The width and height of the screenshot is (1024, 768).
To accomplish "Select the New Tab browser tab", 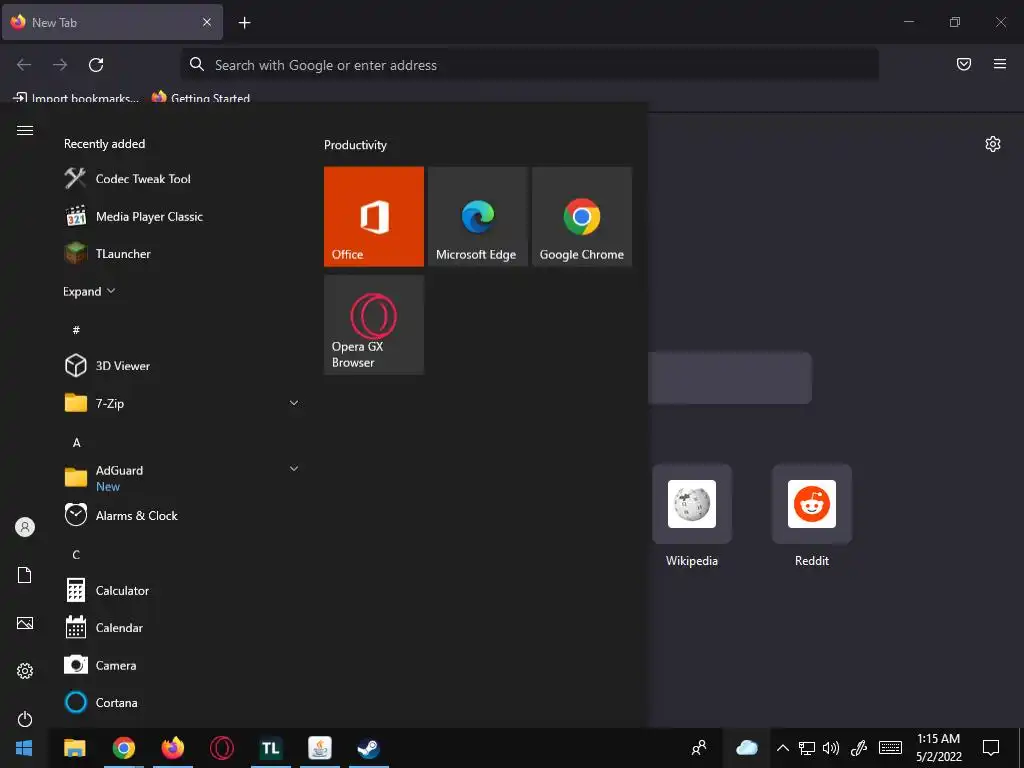I will pos(112,22).
